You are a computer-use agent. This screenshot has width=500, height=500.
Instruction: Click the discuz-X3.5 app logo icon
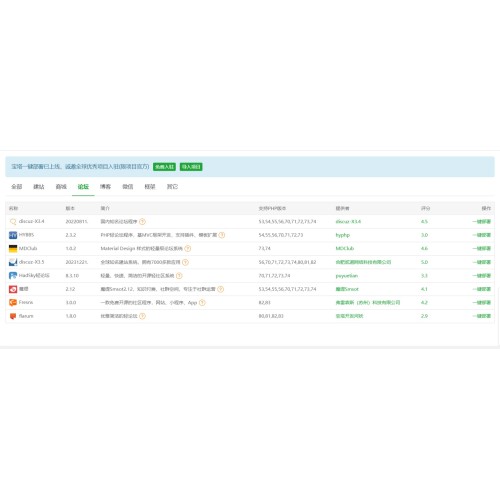13,262
